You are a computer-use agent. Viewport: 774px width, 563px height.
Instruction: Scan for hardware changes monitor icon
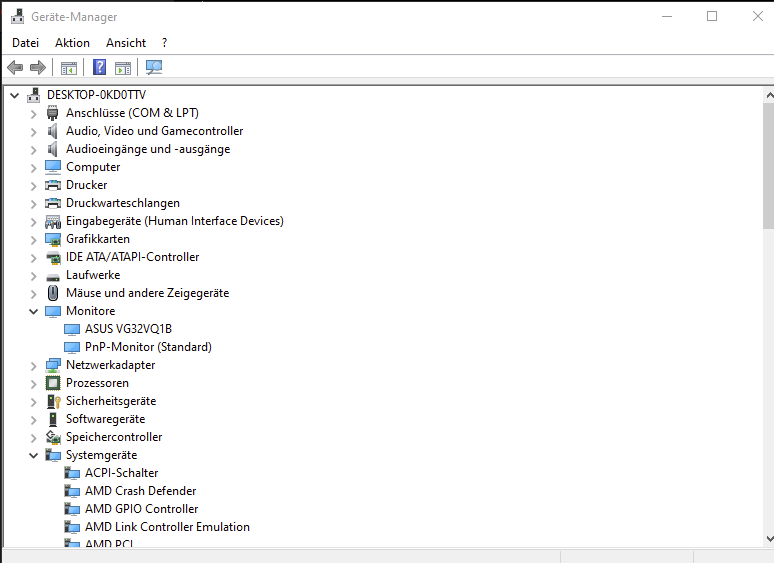tap(154, 68)
